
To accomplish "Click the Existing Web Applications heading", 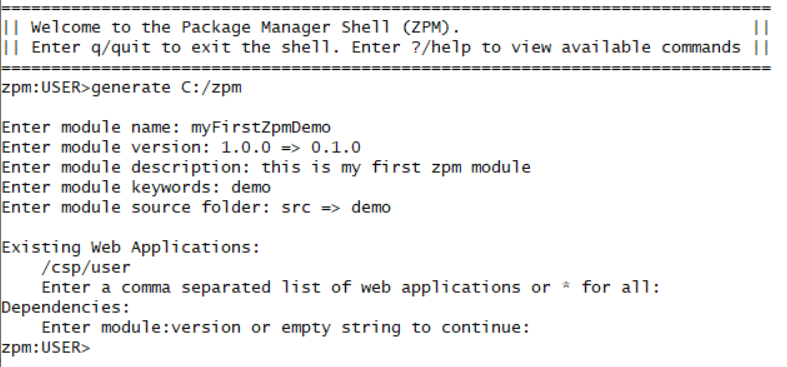I will (x=130, y=247).
